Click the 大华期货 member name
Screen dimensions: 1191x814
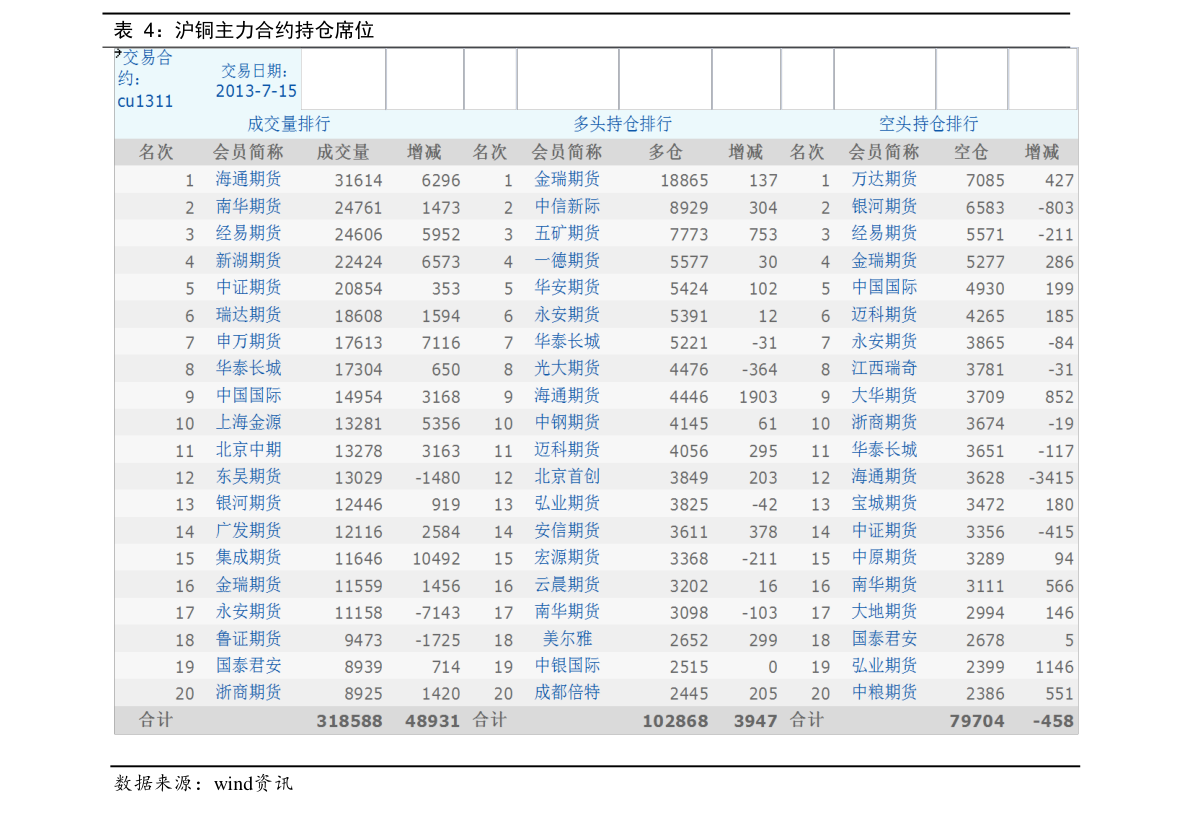(x=884, y=396)
